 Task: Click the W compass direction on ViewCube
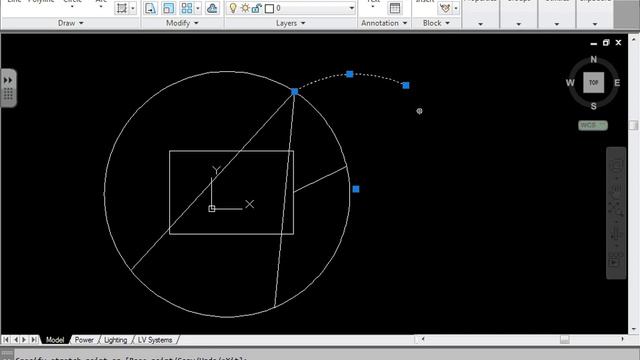[x=570, y=83]
